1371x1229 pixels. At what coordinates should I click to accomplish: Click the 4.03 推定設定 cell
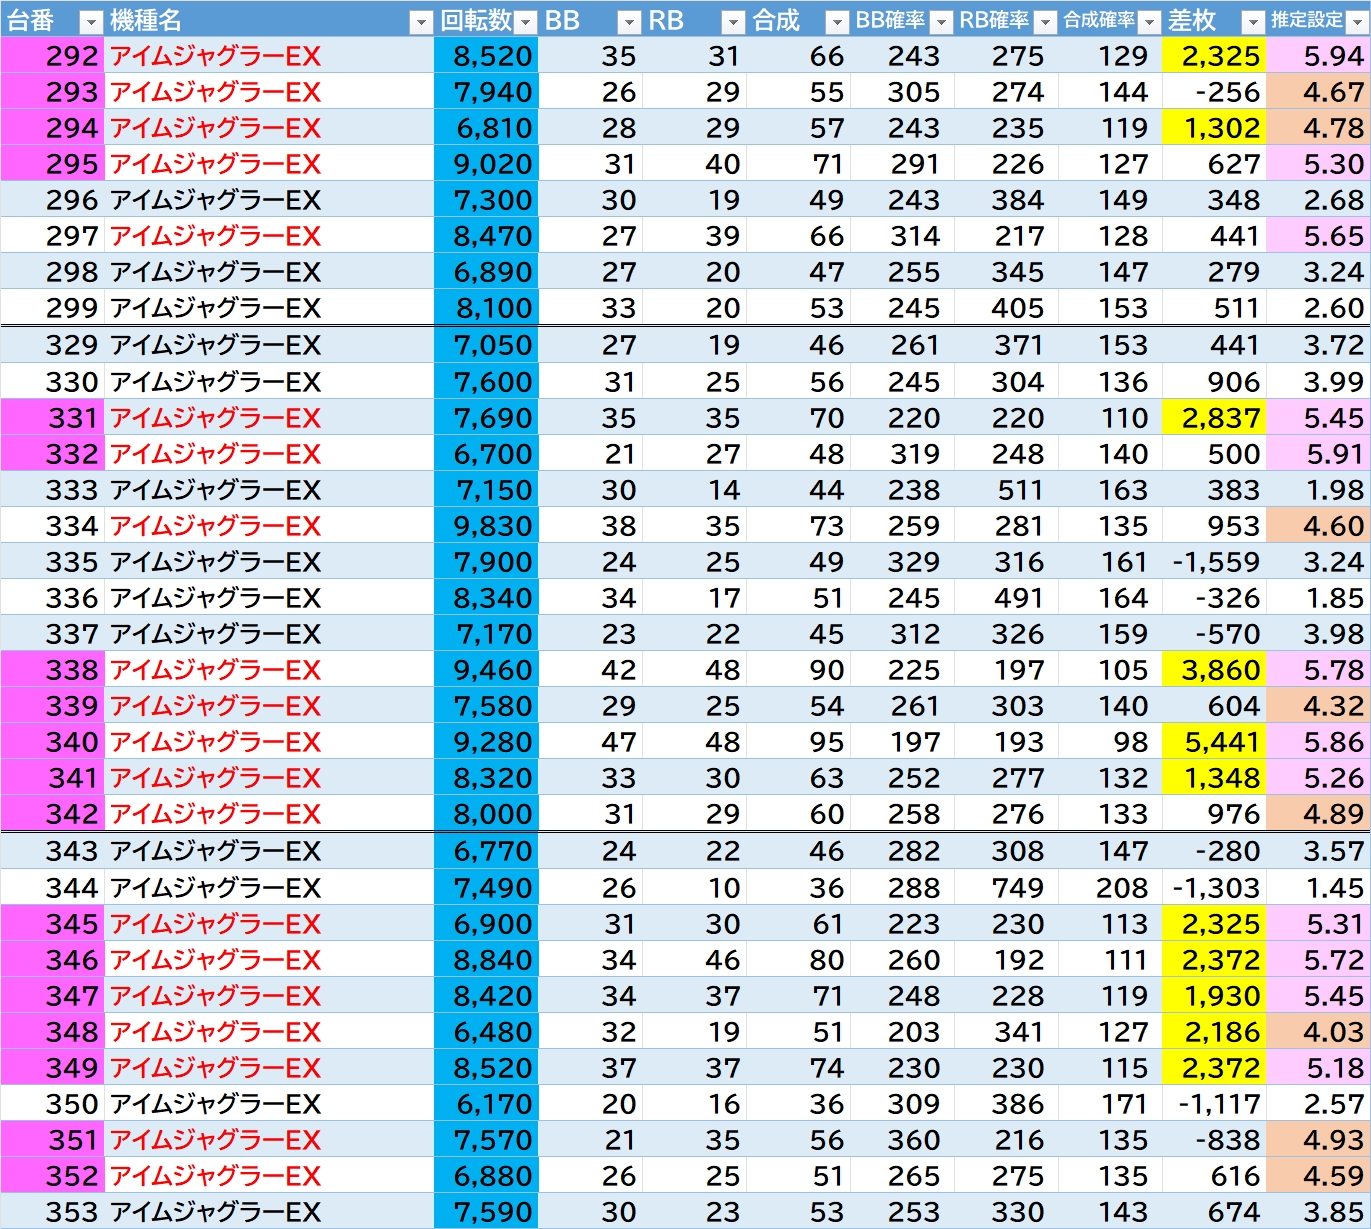(x=1318, y=1032)
